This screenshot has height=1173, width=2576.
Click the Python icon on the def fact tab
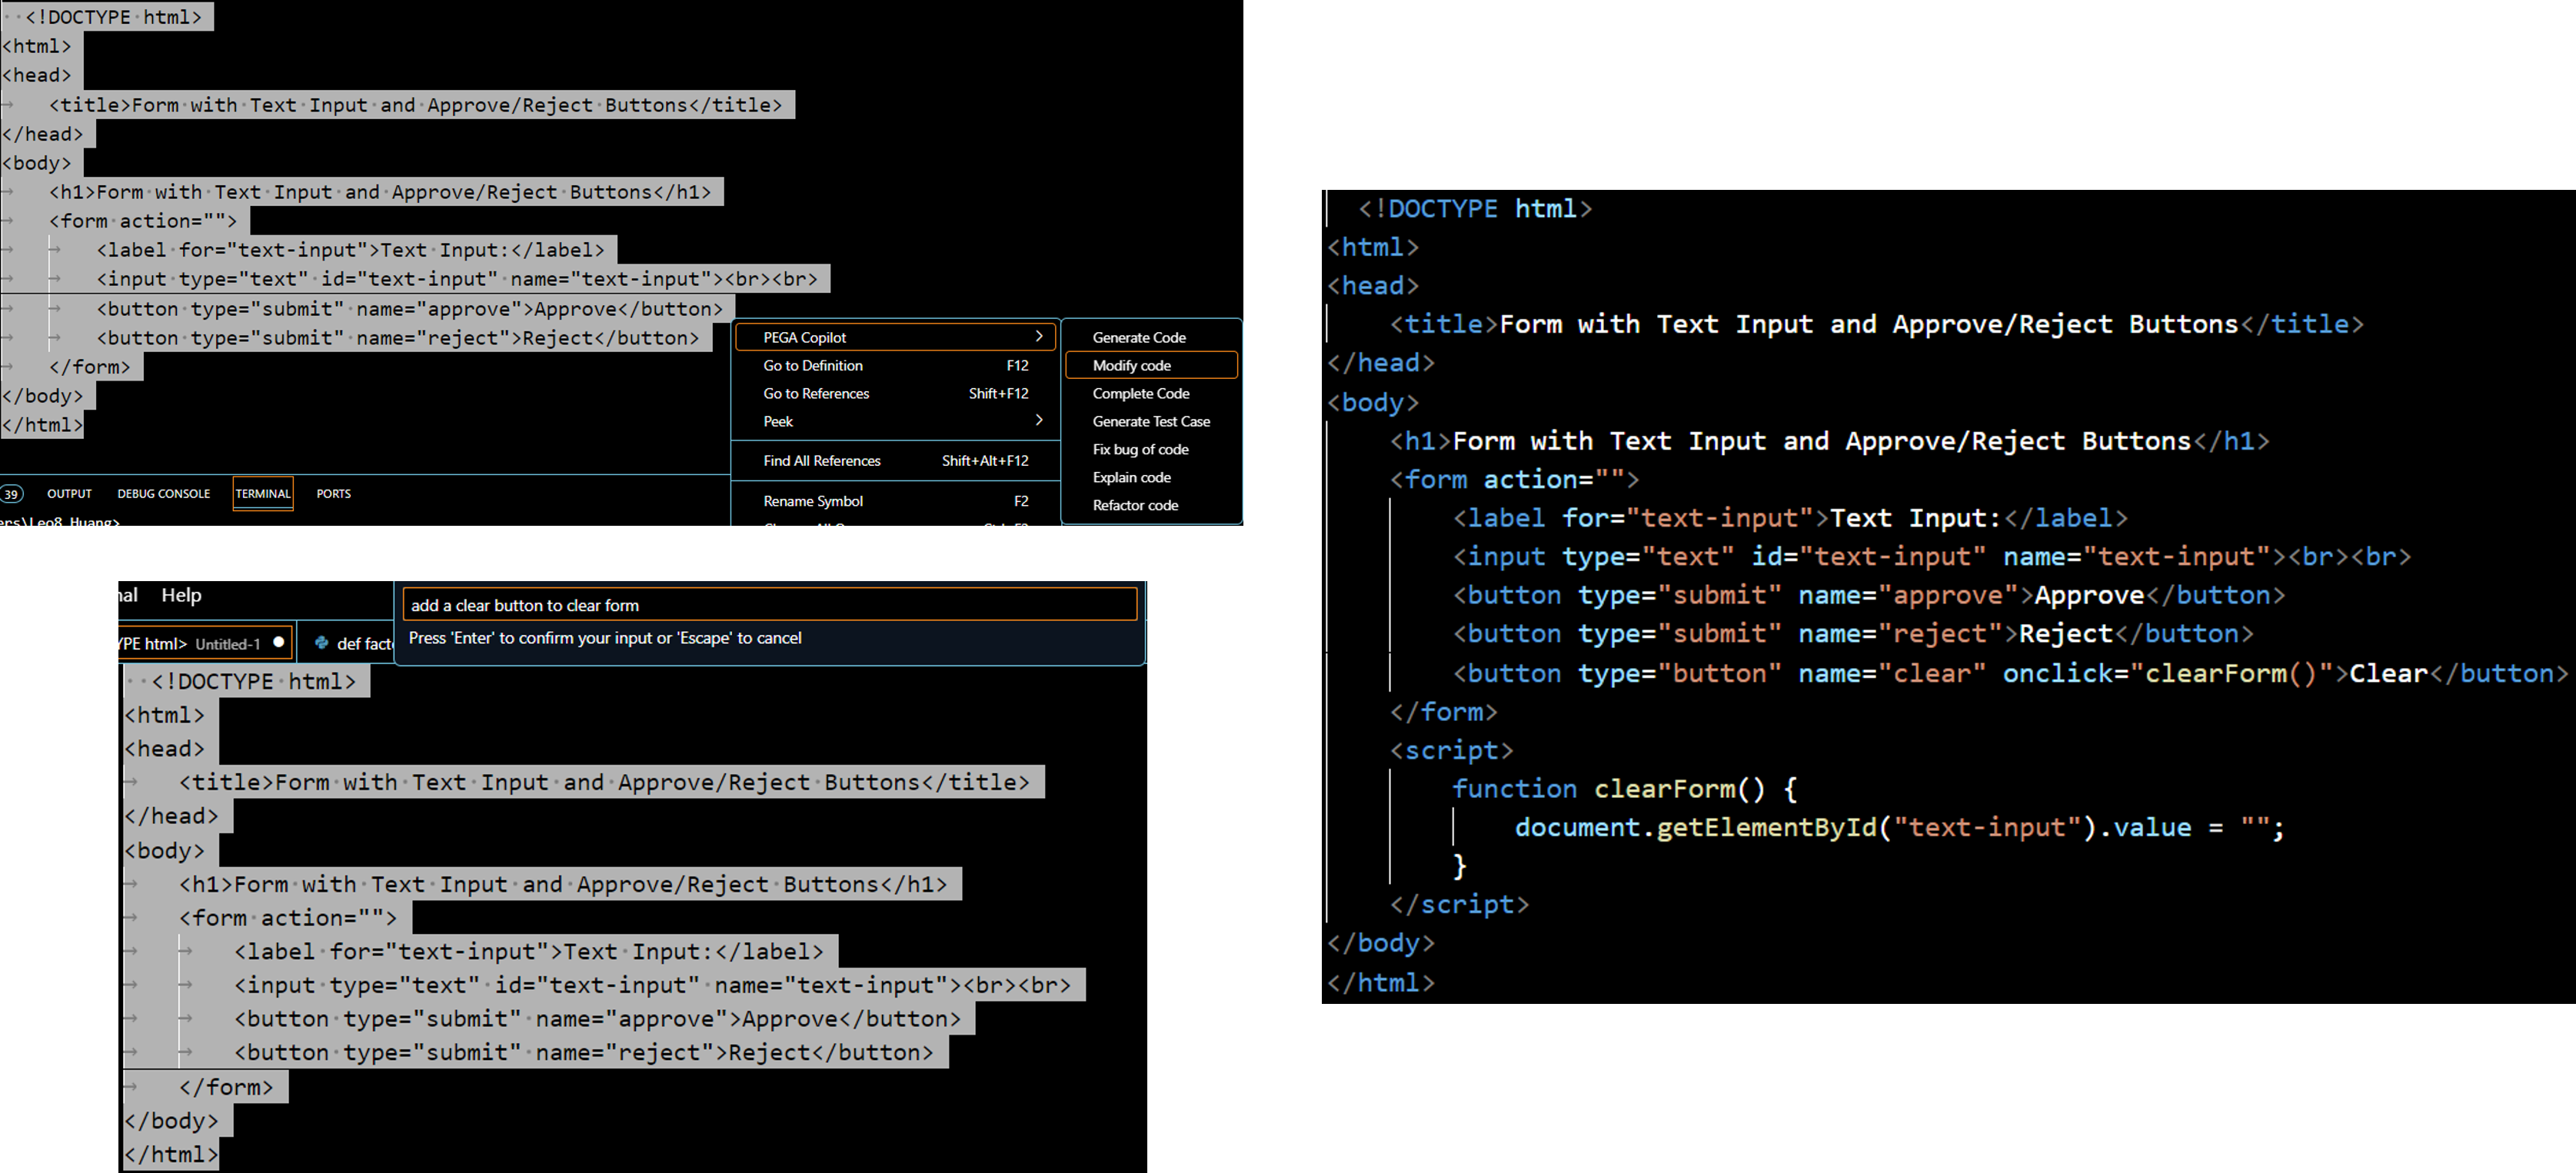tap(321, 643)
